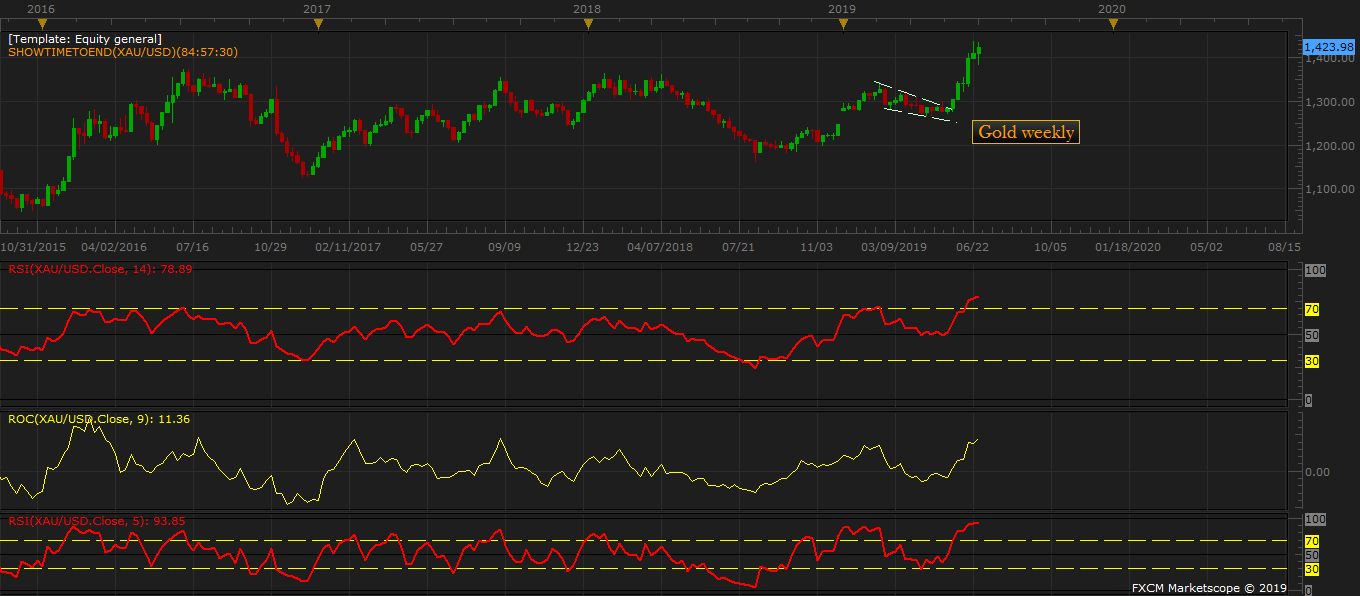Click the 07/16 date axis label

point(192,246)
